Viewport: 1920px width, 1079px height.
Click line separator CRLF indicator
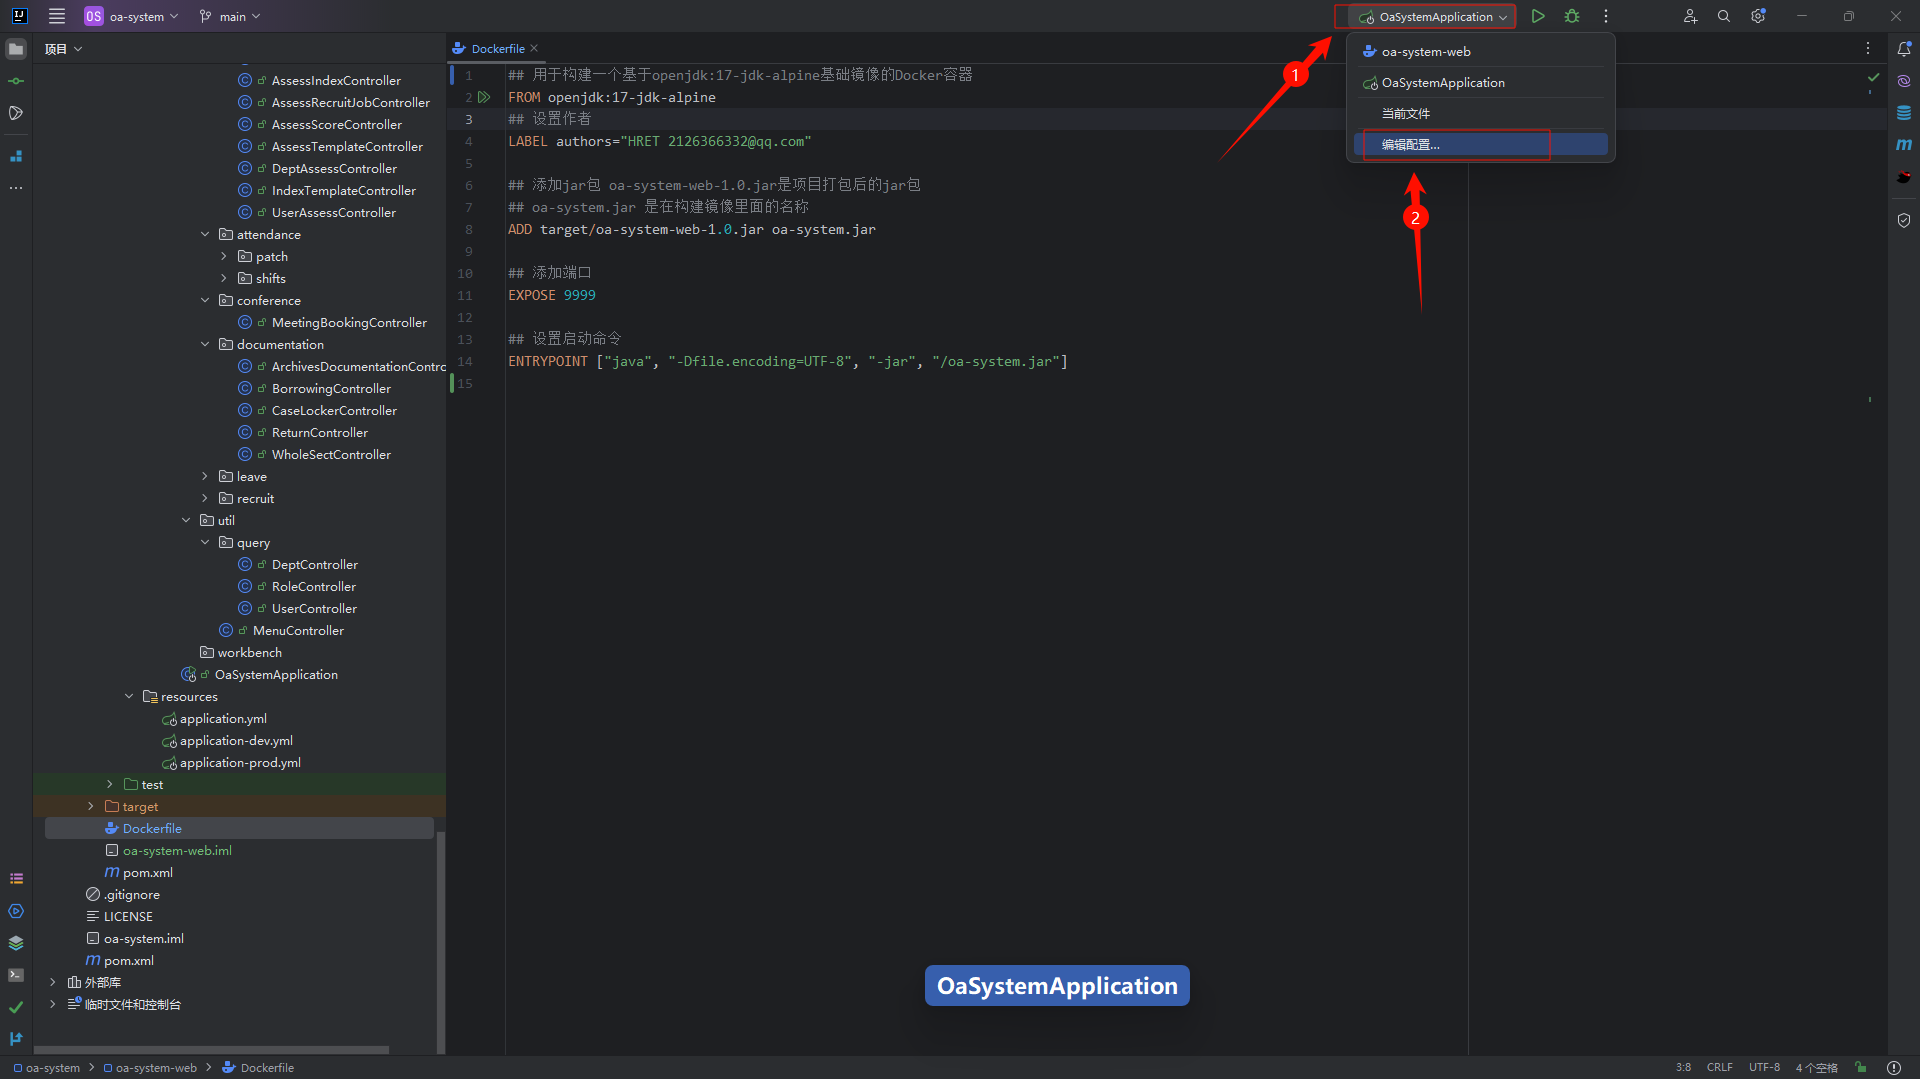[1720, 1068]
